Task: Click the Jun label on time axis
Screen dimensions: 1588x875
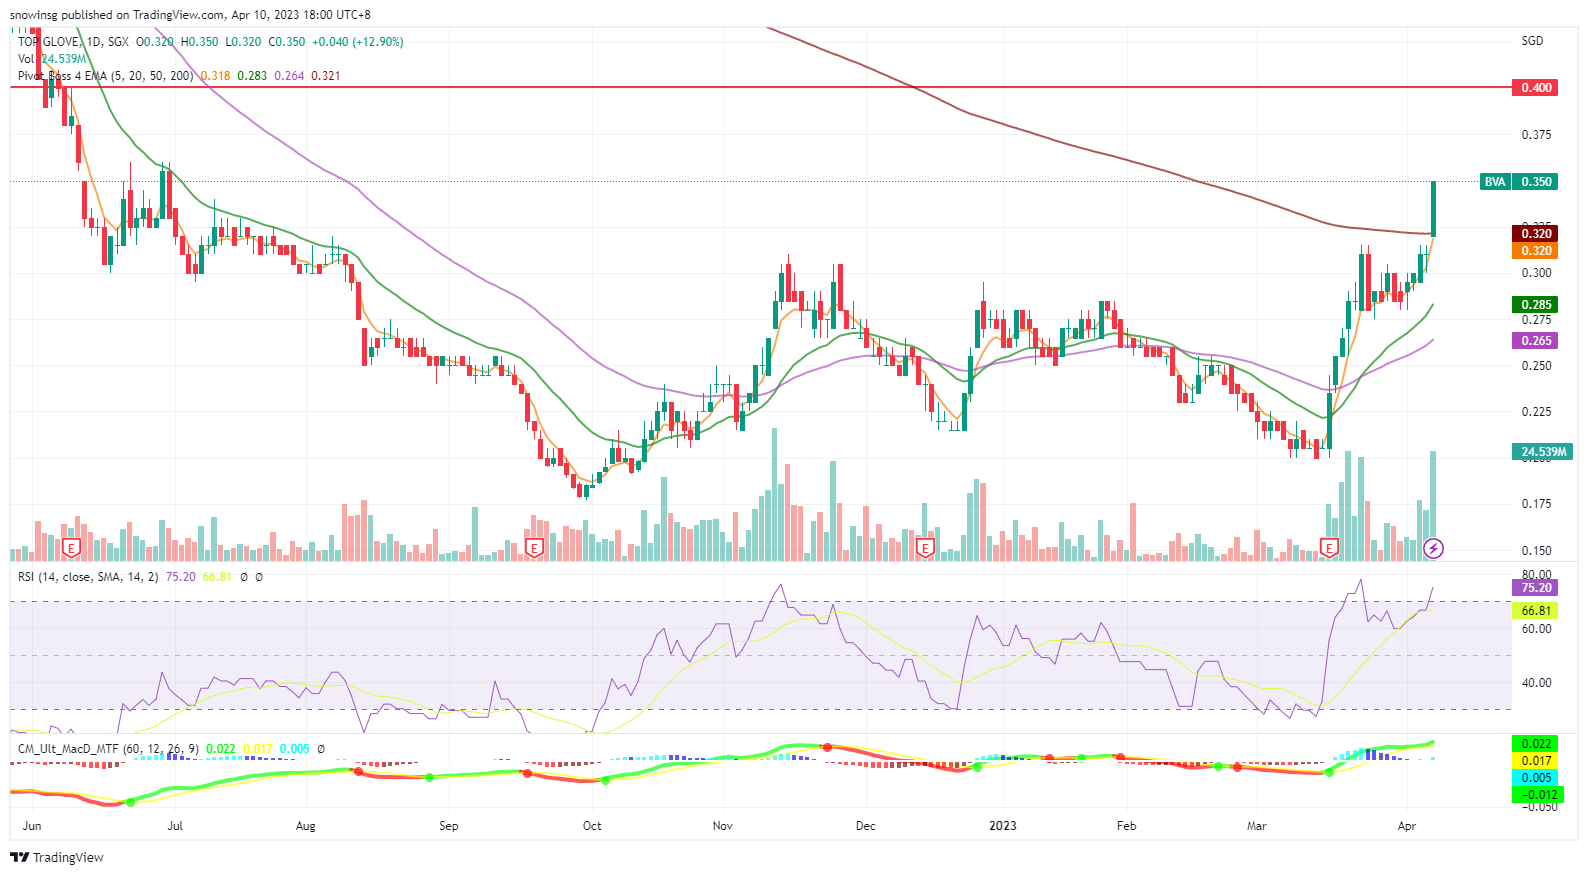Action: pyautogui.click(x=32, y=826)
